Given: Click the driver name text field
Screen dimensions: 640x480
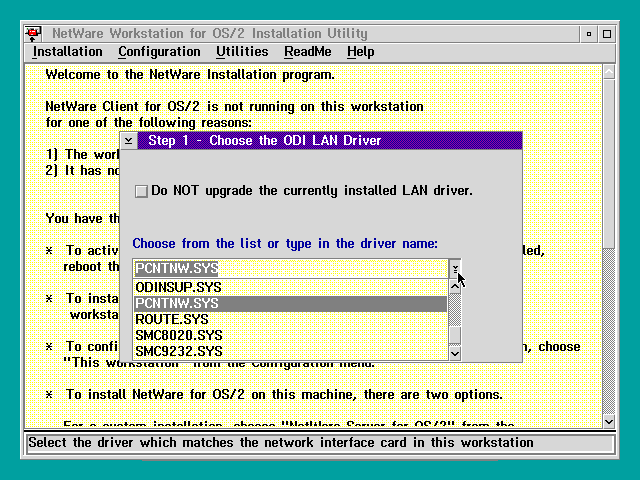Looking at the screenshot, I should (x=290, y=269).
